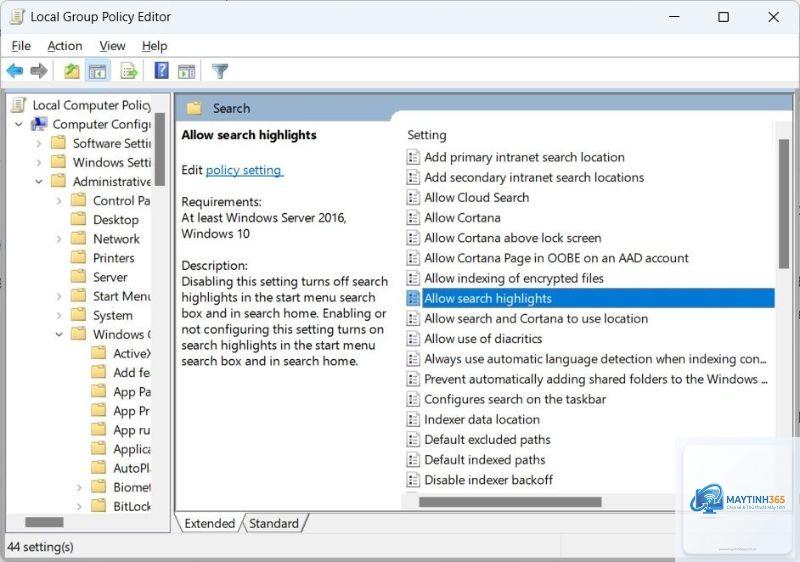
Task: Expand the BitLocker tree node
Action: (x=79, y=506)
